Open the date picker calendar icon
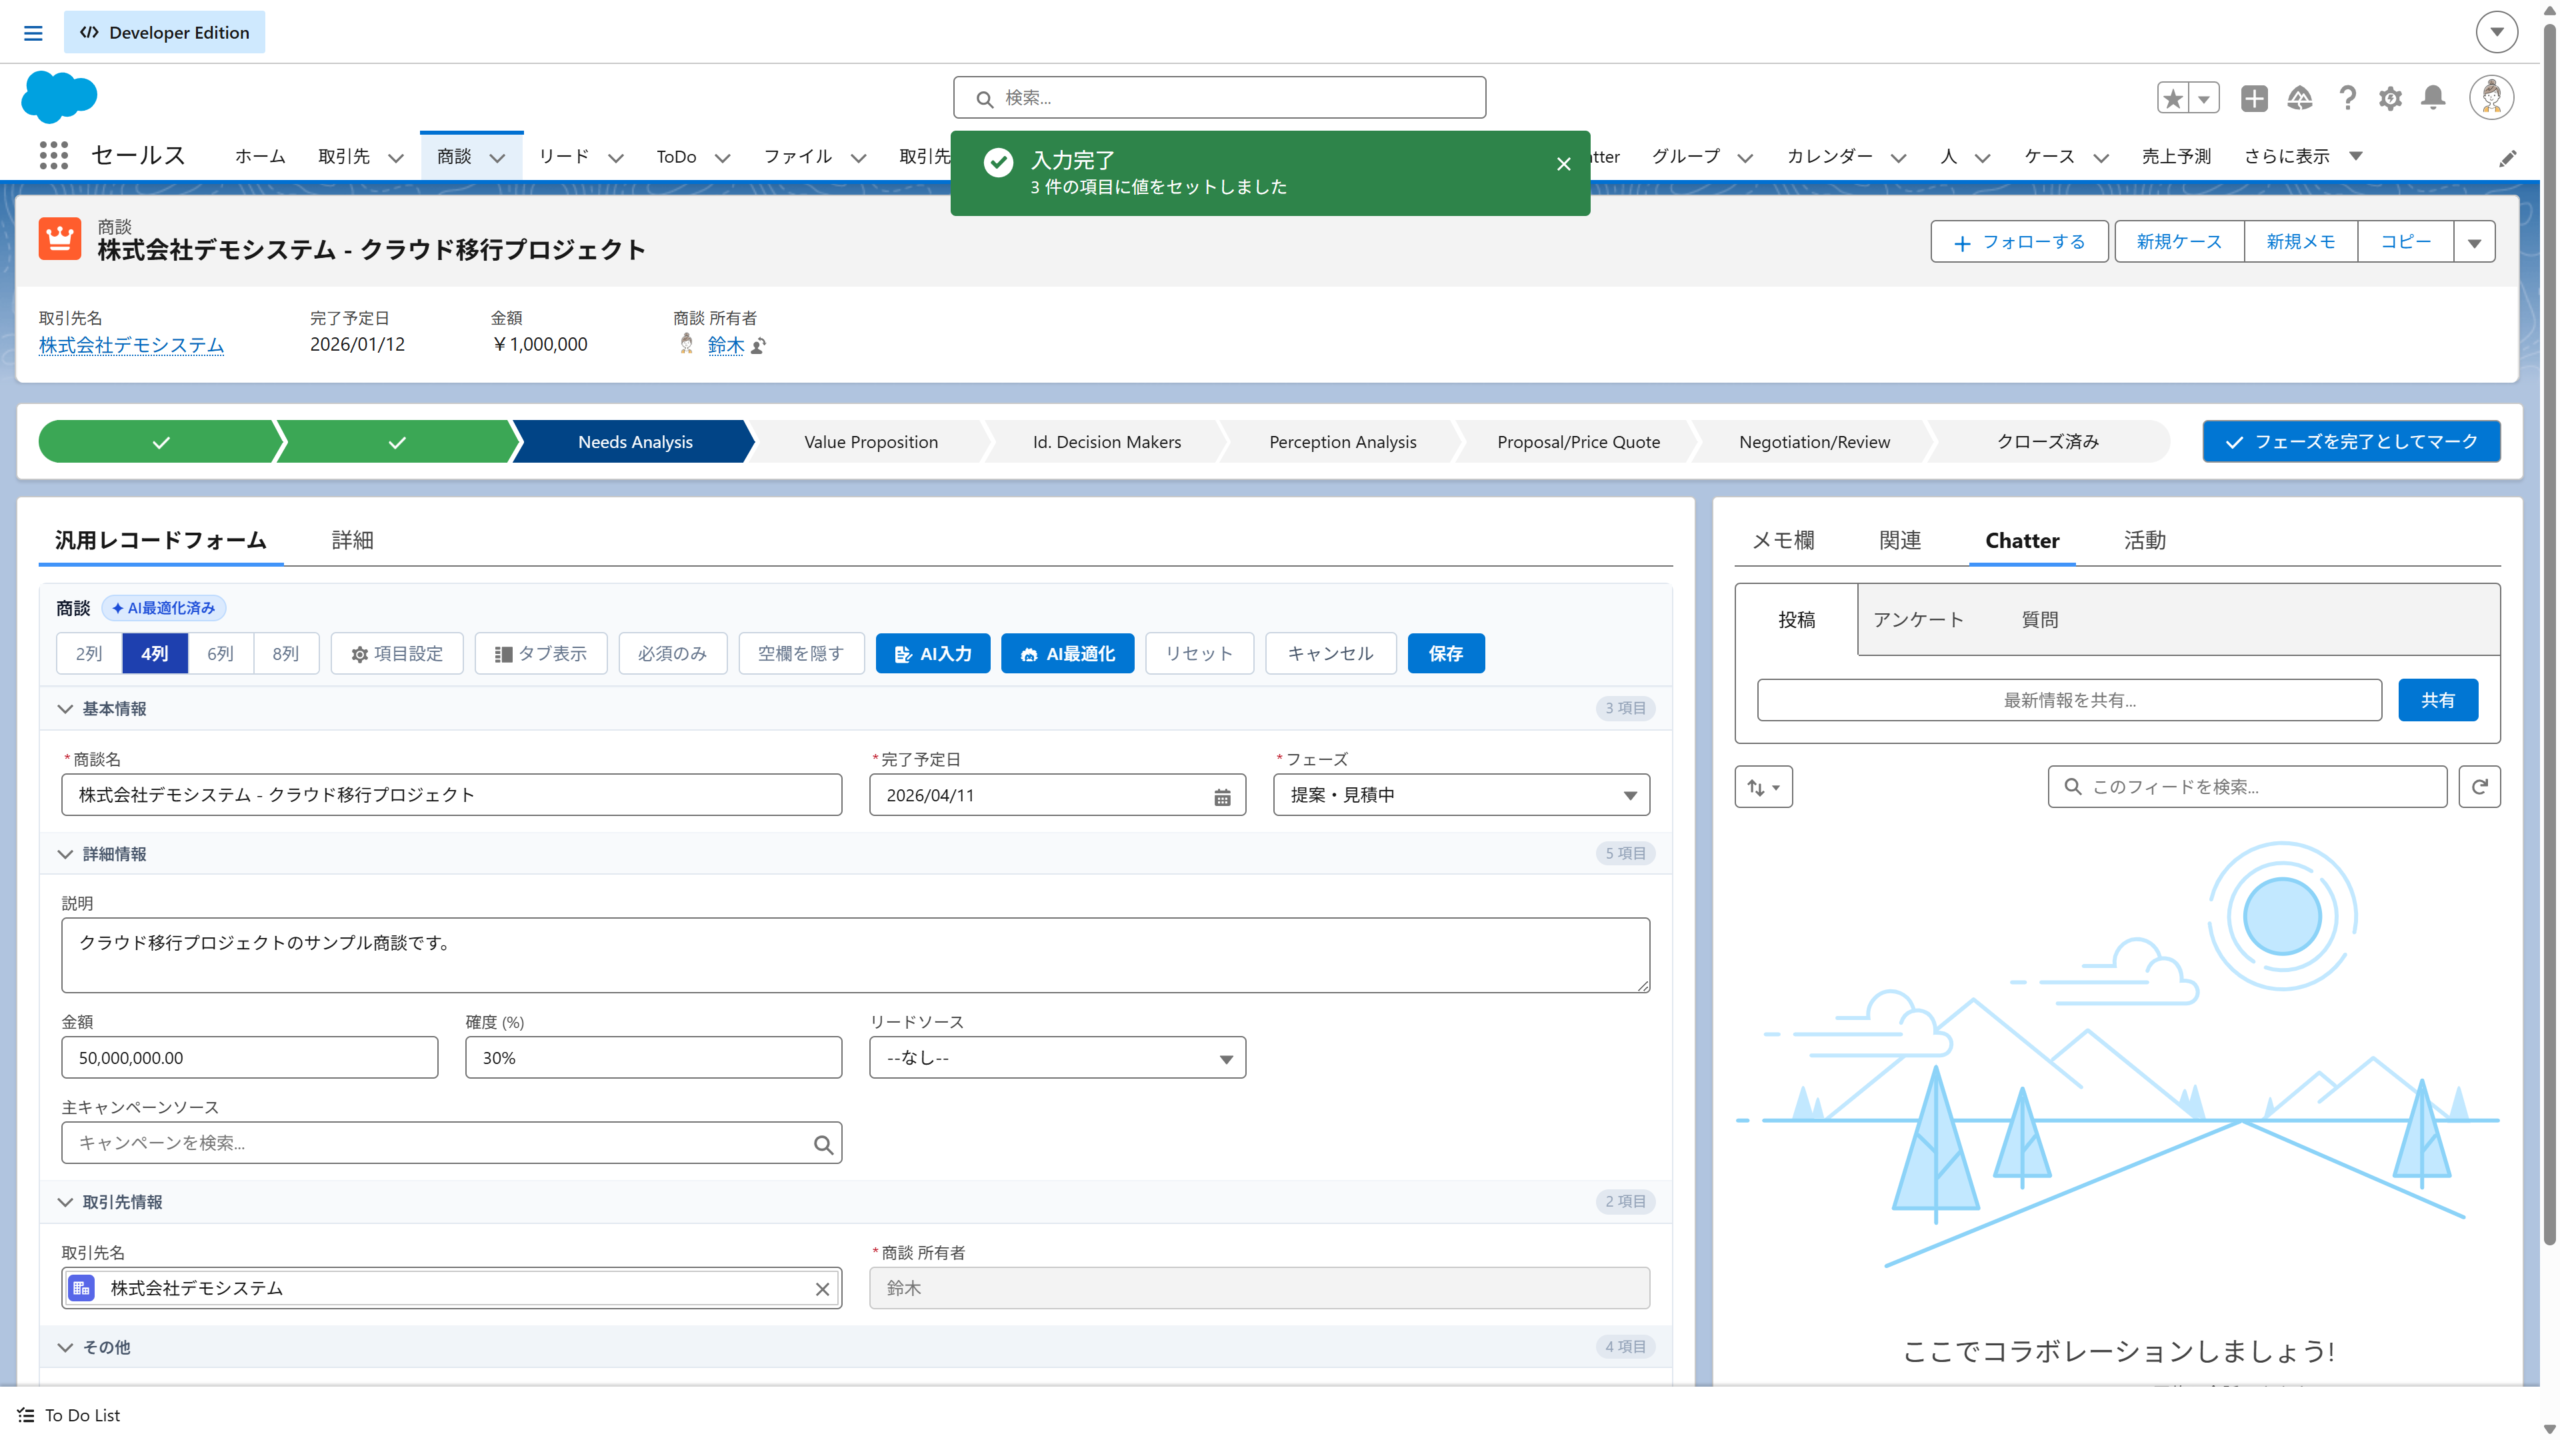 (x=1222, y=797)
